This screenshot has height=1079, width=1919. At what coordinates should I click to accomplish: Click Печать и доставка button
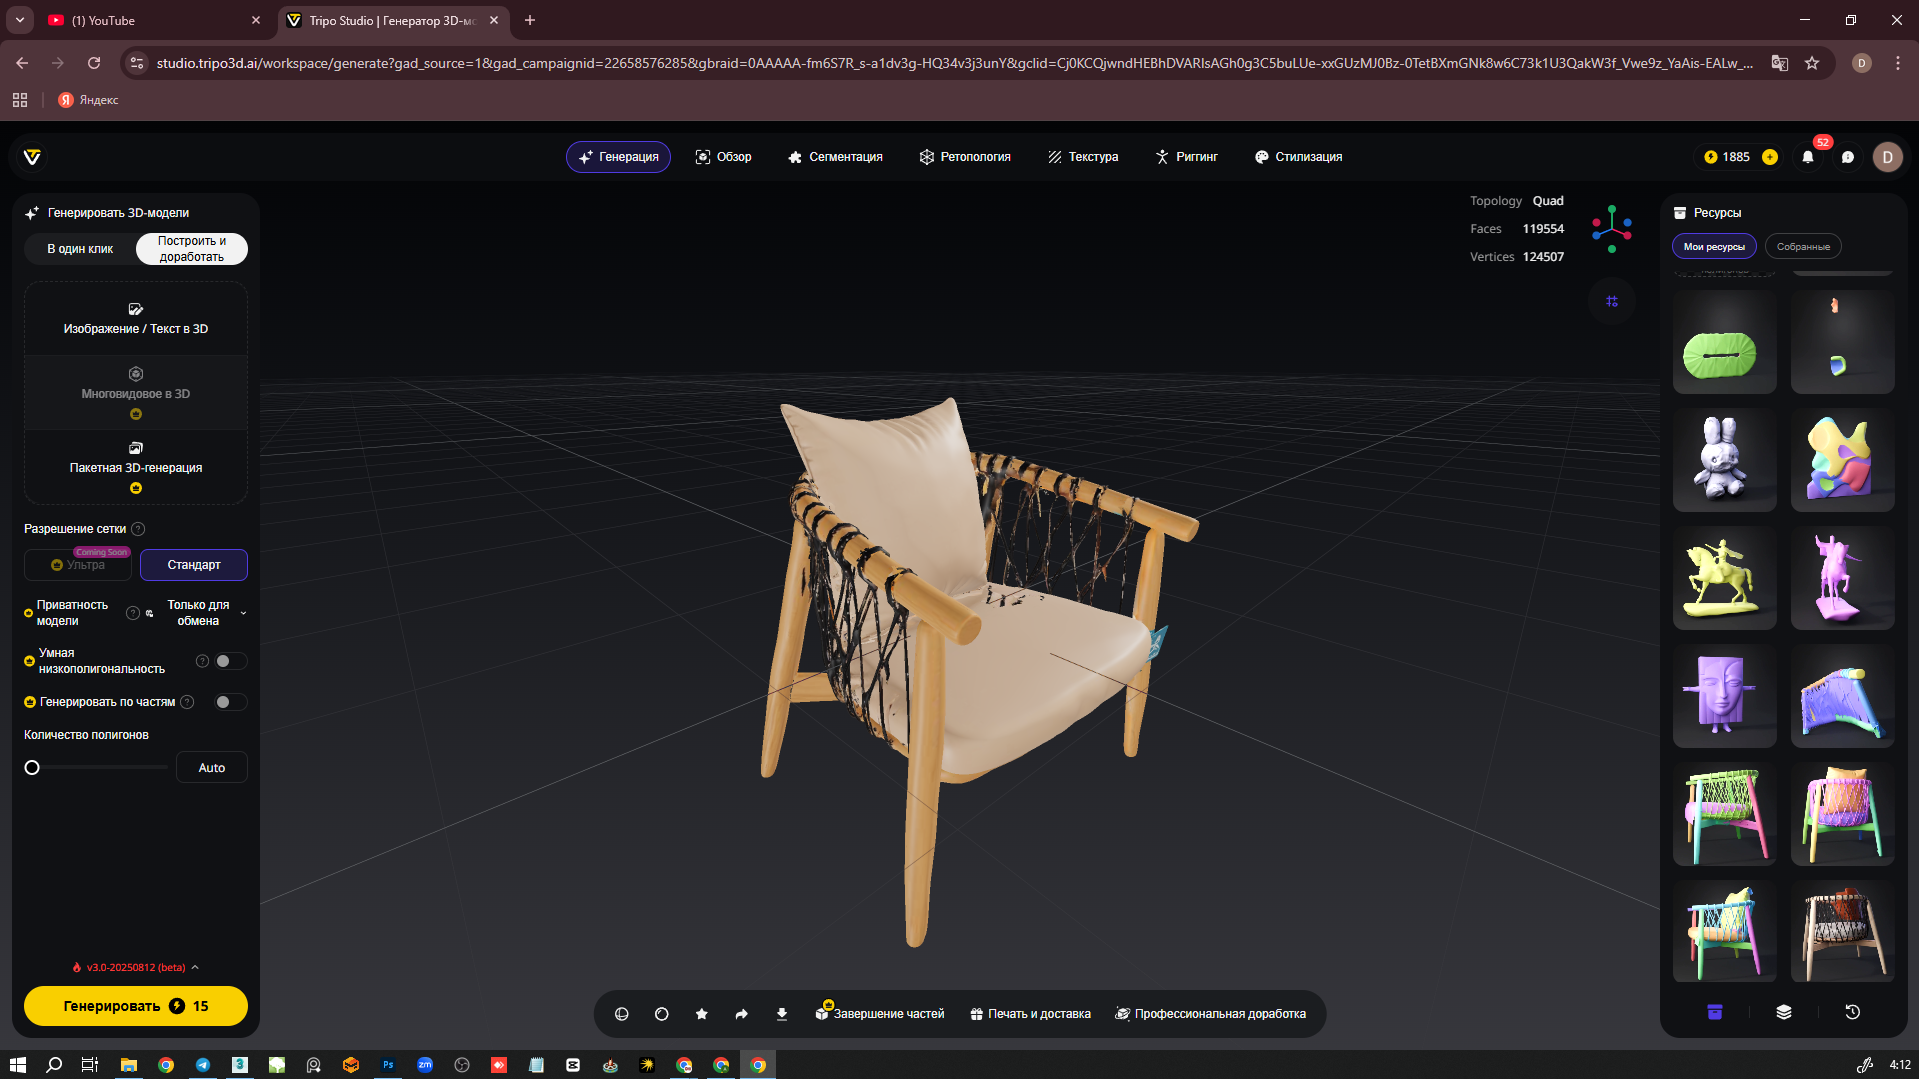pyautogui.click(x=1030, y=1014)
